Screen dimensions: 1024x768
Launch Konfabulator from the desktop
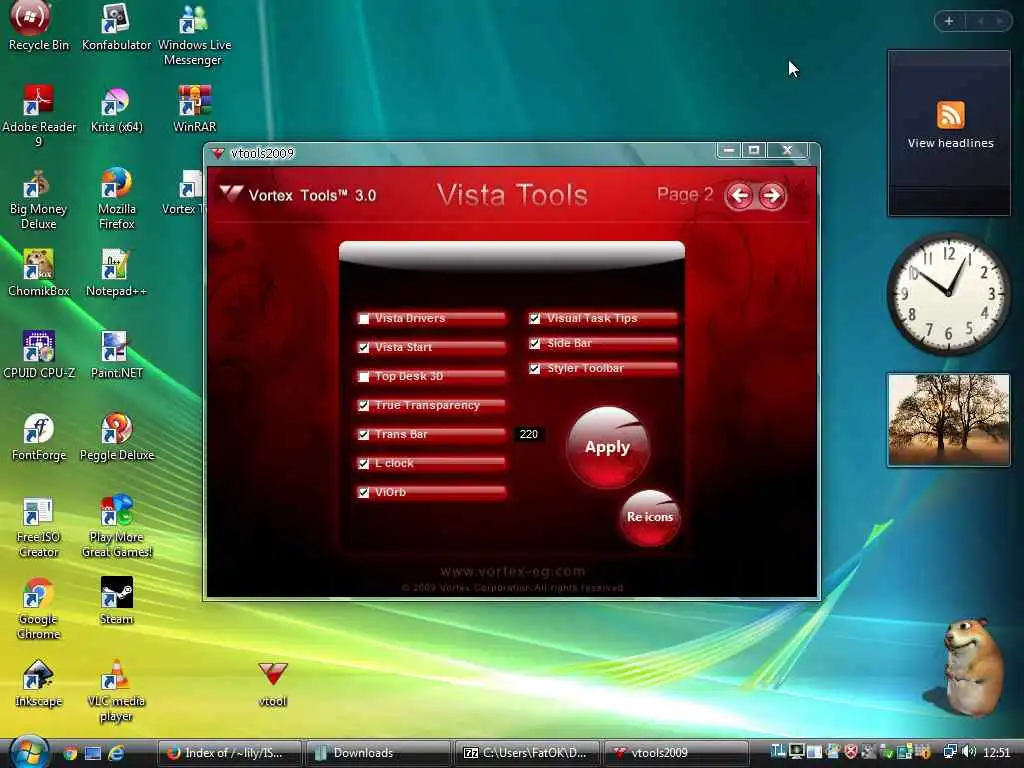point(116,26)
